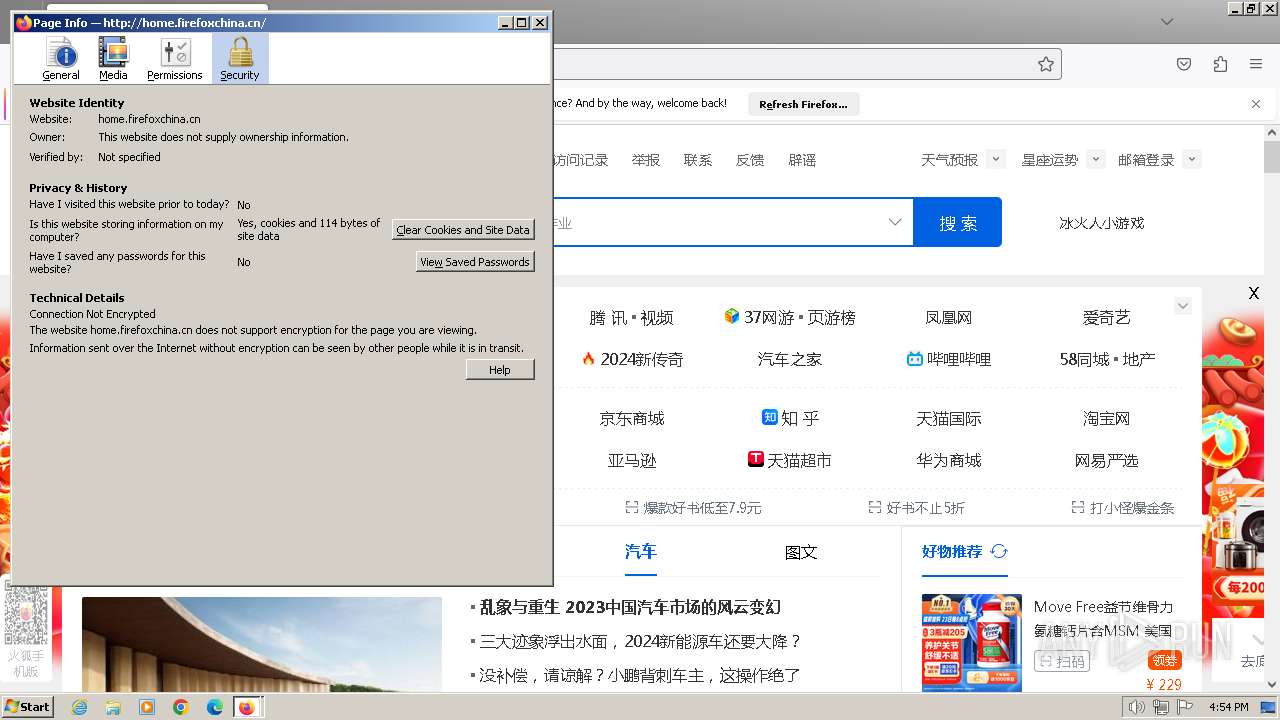Open the Permissions tab in Page Info

click(175, 58)
